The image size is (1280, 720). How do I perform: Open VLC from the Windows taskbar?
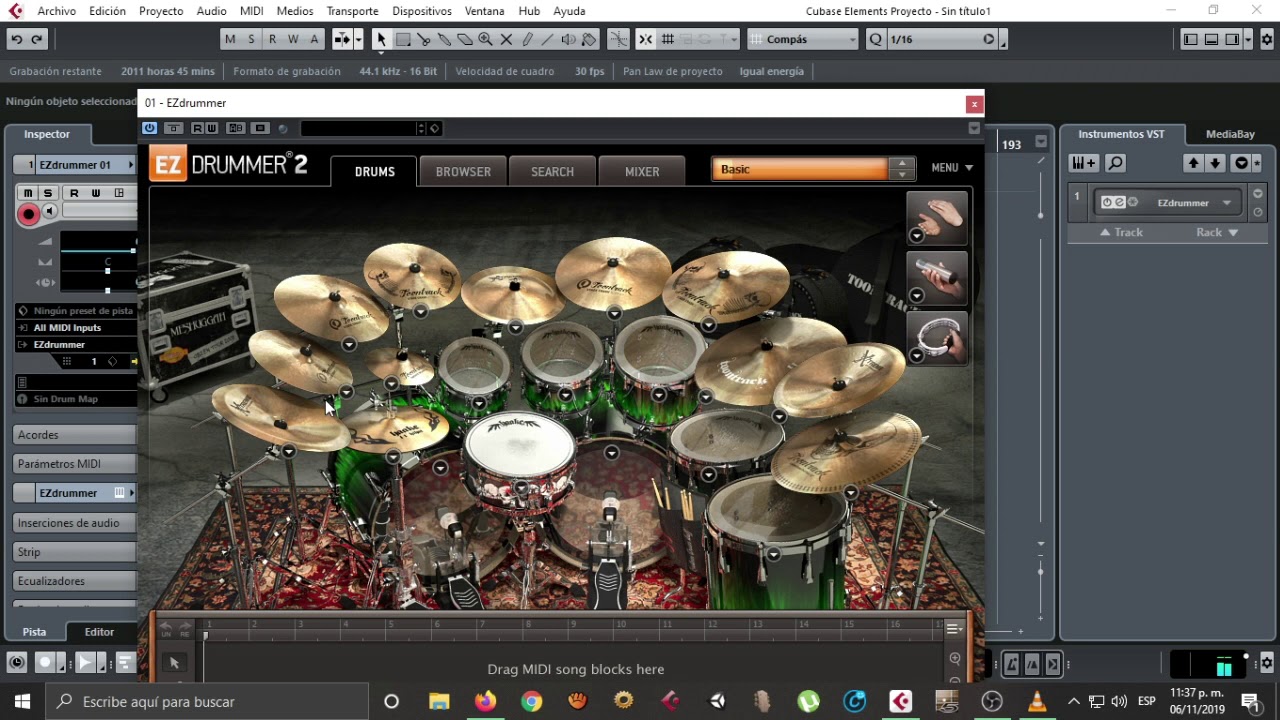tap(1037, 701)
